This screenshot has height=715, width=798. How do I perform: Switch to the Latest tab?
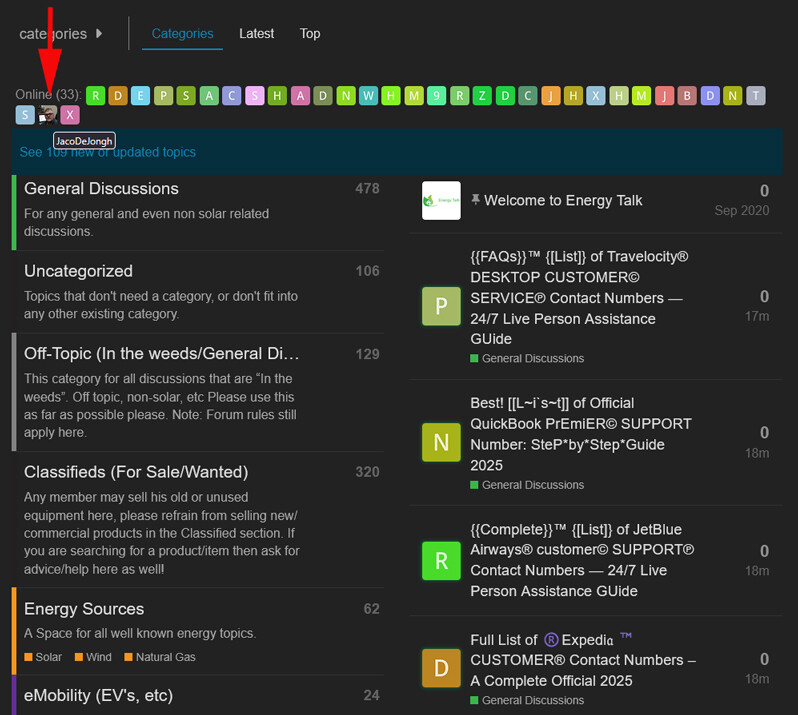click(256, 34)
